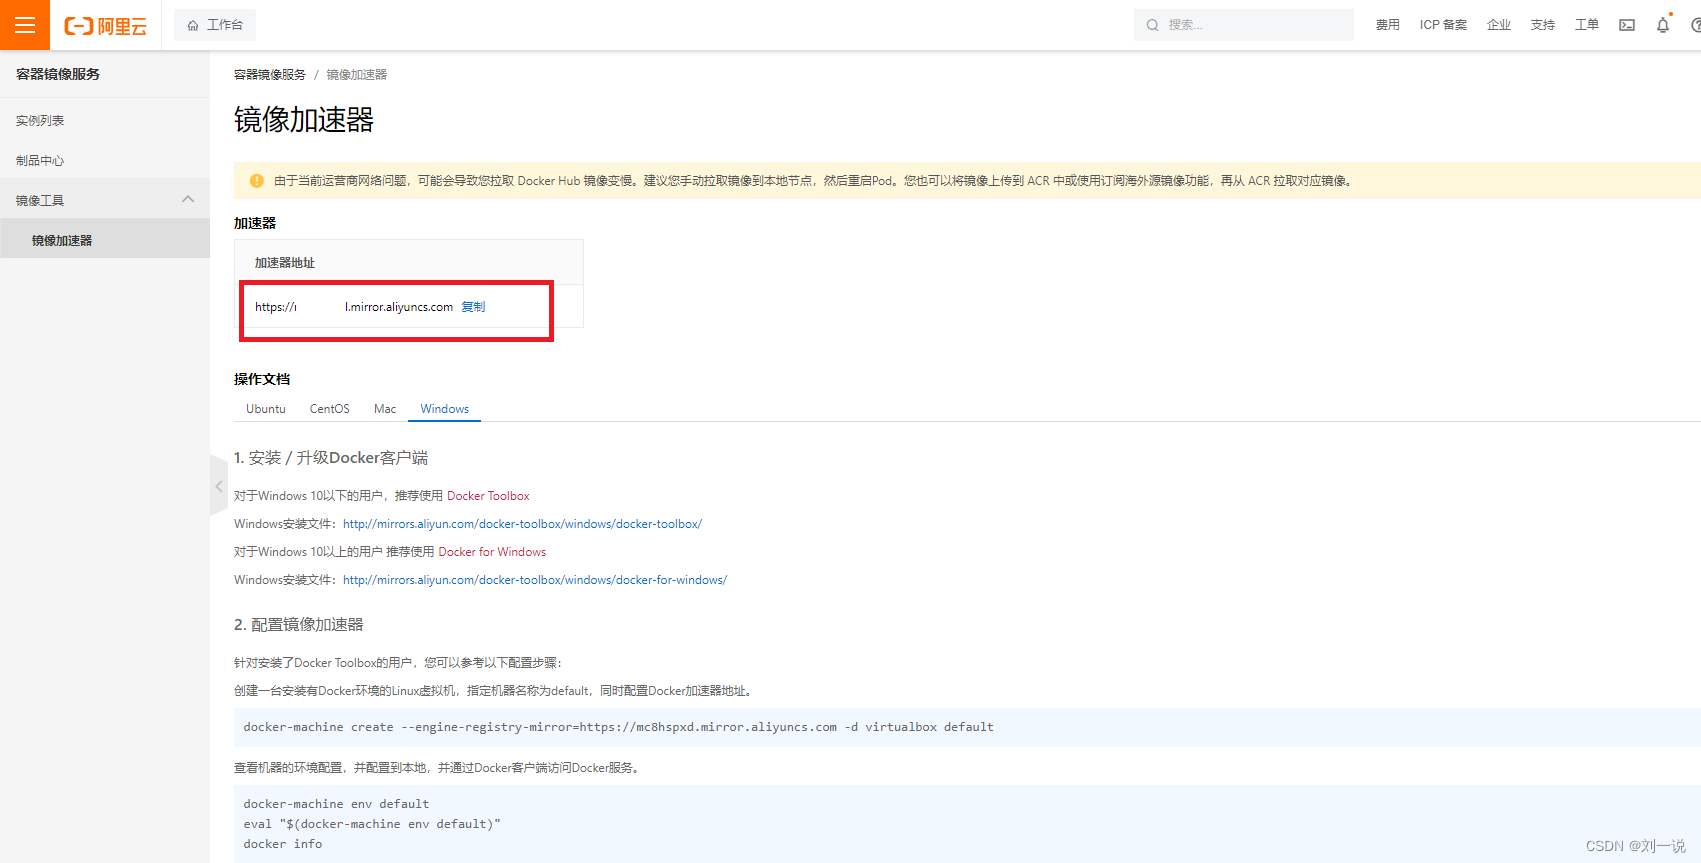Open the hamburger main menu
Screen dimensions: 1701x863
[x=25, y=25]
